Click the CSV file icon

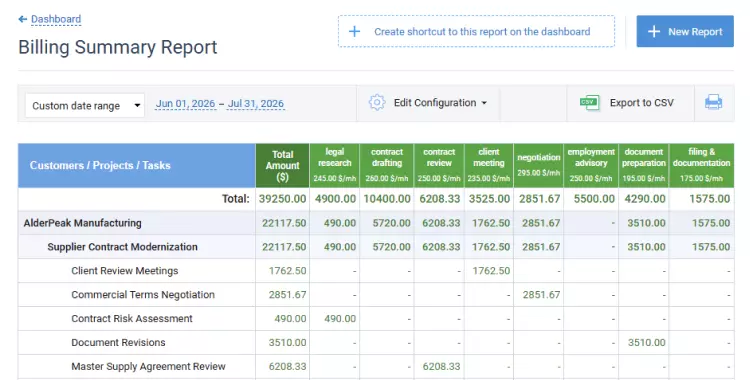pyautogui.click(x=589, y=102)
